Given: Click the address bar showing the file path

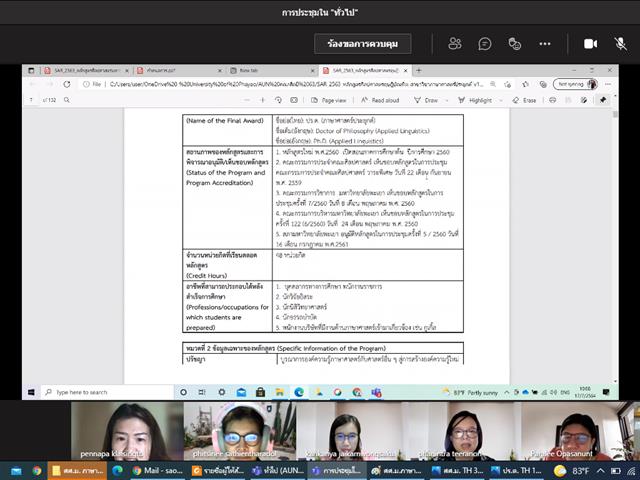Looking at the screenshot, I should [x=296, y=84].
